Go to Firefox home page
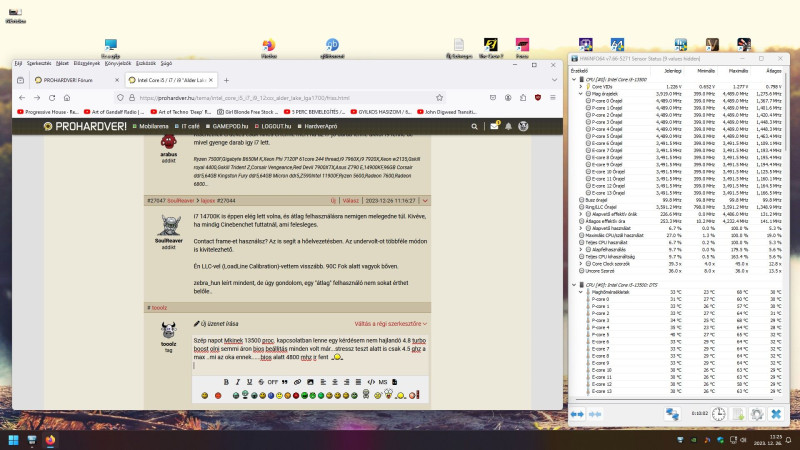The image size is (800, 450). click(x=67, y=97)
